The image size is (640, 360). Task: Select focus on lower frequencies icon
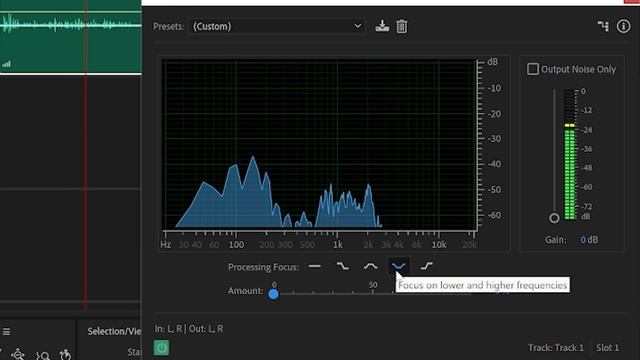(x=342, y=267)
